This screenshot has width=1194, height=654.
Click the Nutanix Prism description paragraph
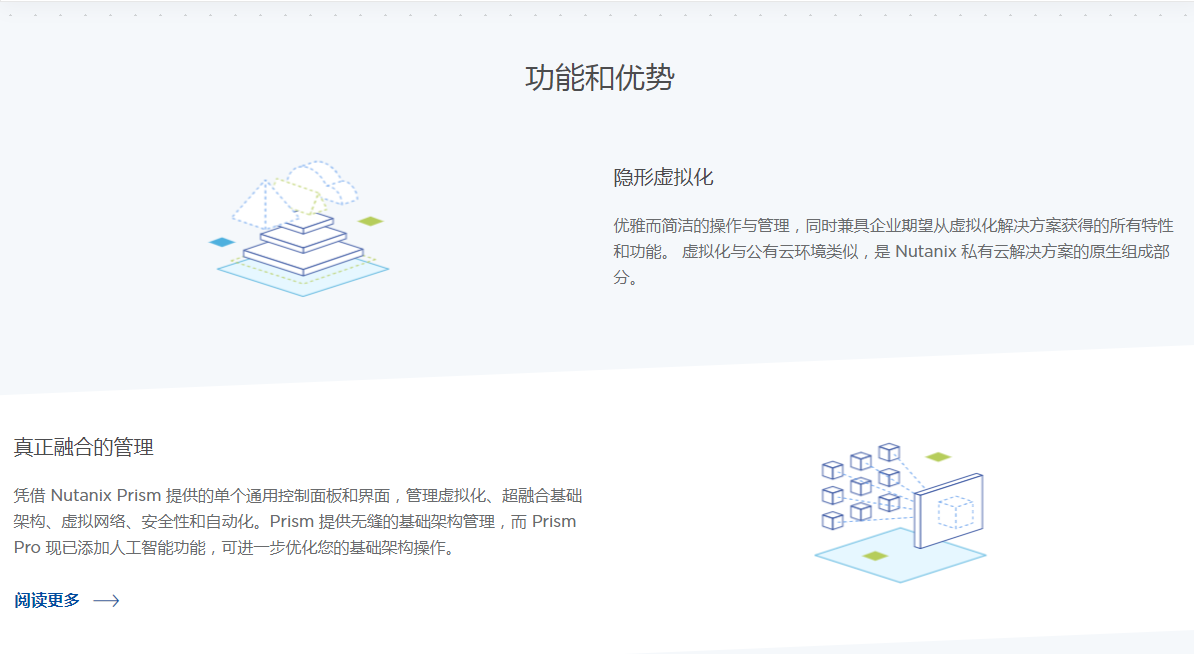click(298, 521)
